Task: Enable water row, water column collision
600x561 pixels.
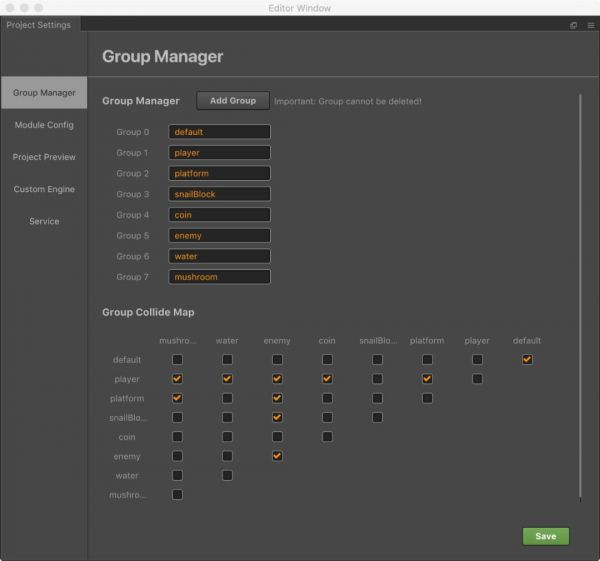Action: pos(227,475)
